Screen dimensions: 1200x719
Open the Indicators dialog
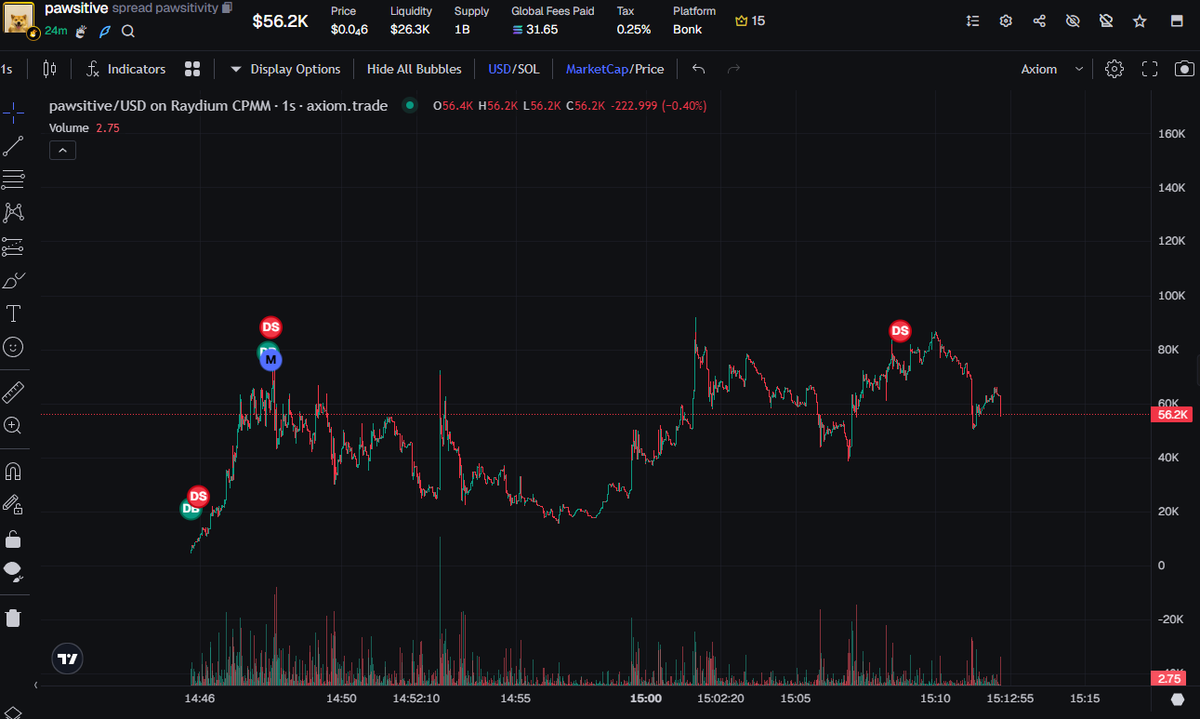[x=126, y=69]
